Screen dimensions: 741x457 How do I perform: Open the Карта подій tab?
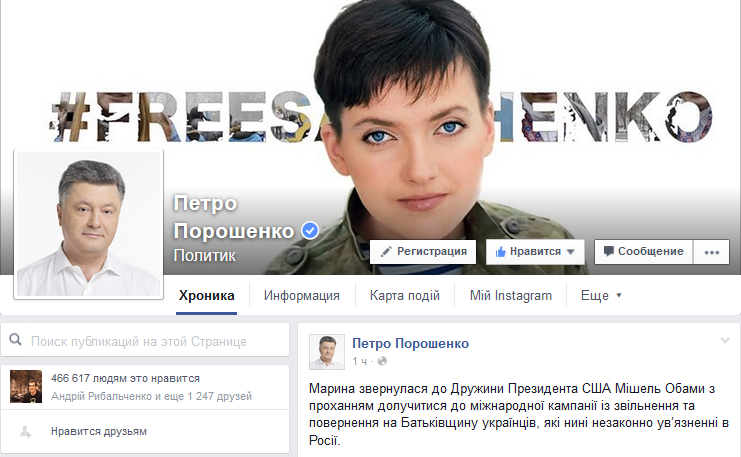point(405,296)
